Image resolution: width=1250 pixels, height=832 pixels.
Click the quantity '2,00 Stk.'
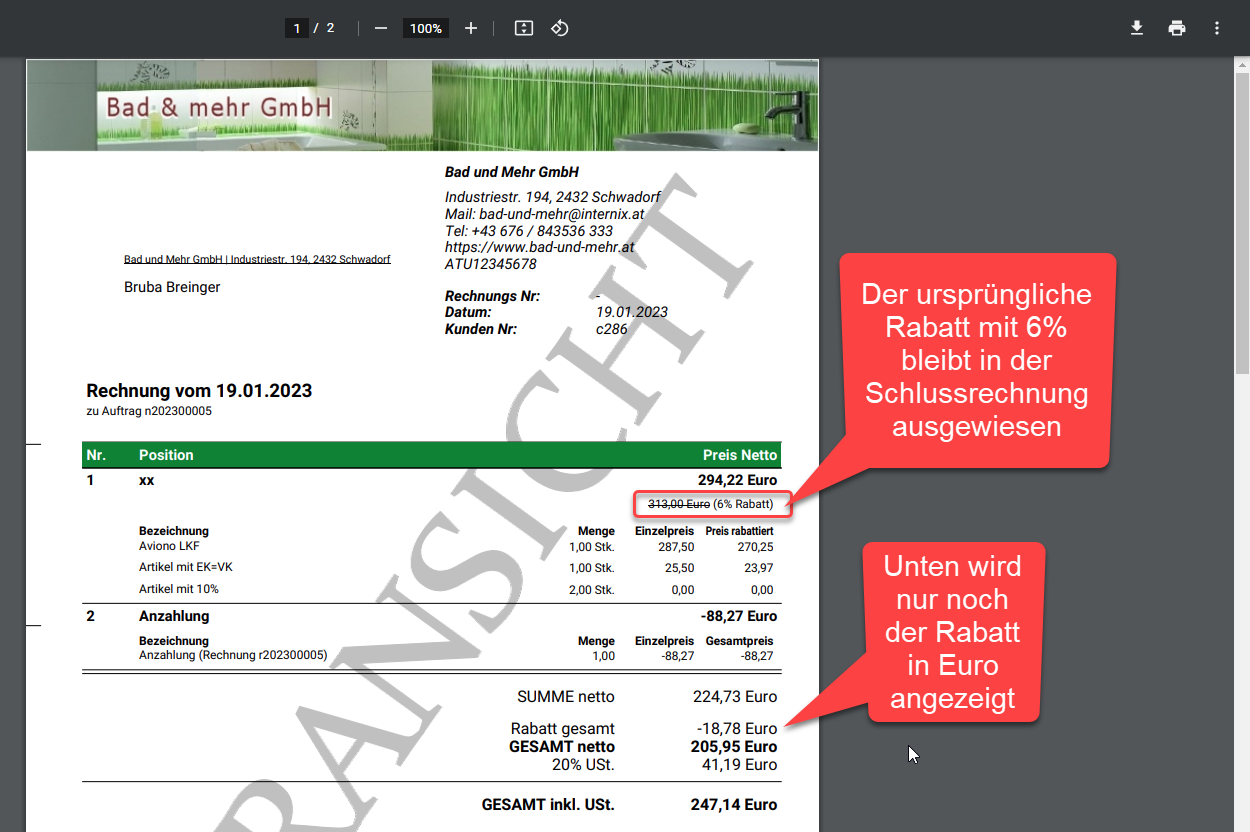click(x=591, y=590)
